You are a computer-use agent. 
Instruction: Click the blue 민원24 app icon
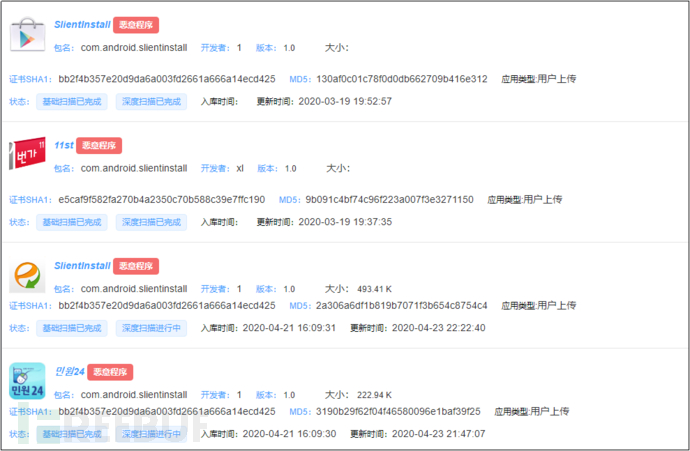tap(27, 381)
